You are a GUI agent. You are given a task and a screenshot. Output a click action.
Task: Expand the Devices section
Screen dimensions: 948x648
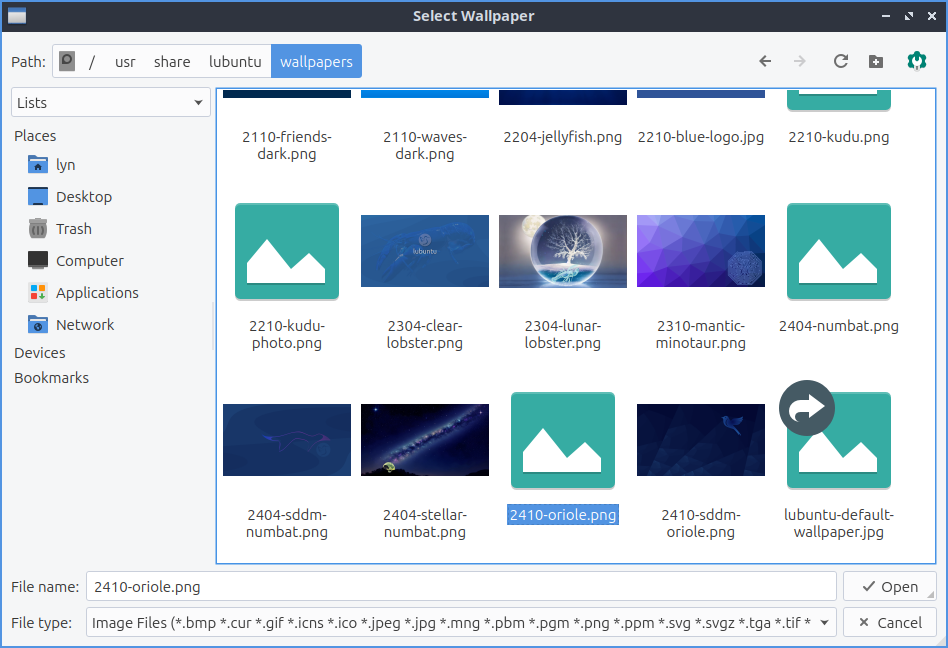[x=40, y=353]
